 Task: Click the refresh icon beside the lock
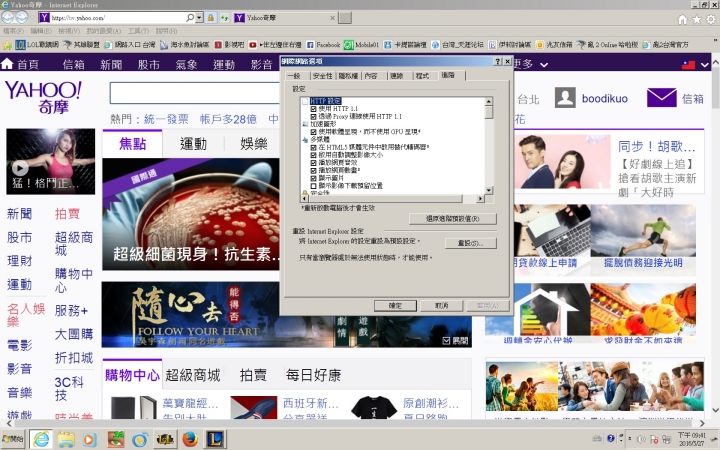pos(224,18)
